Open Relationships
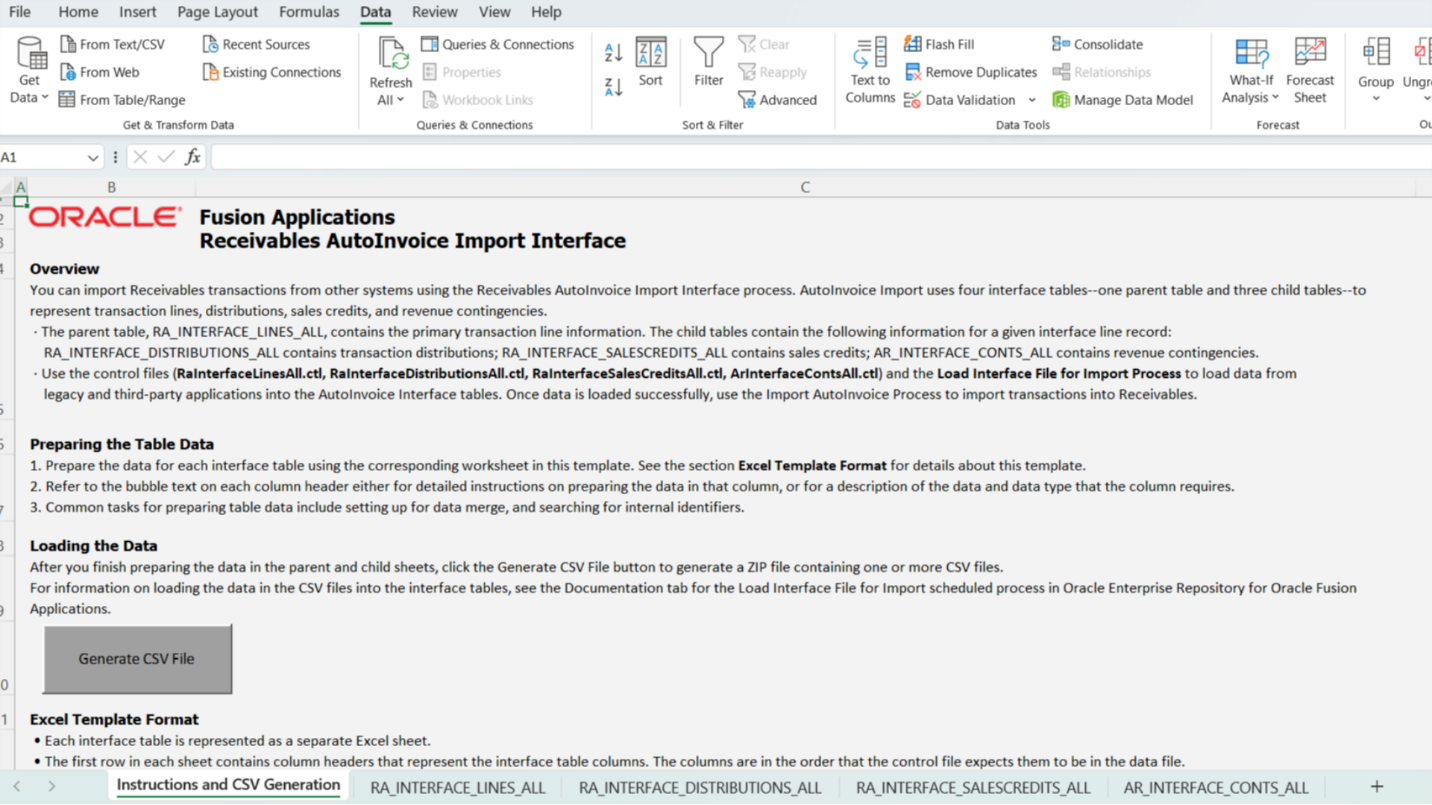Image resolution: width=1432 pixels, height=805 pixels. coord(1101,72)
